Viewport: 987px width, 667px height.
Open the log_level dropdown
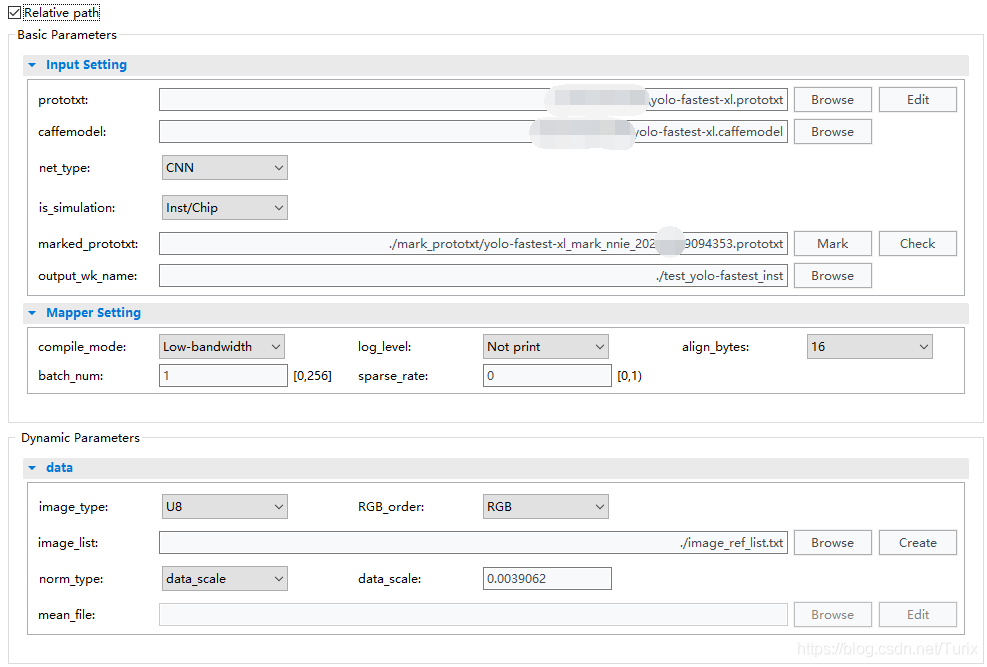coord(546,347)
